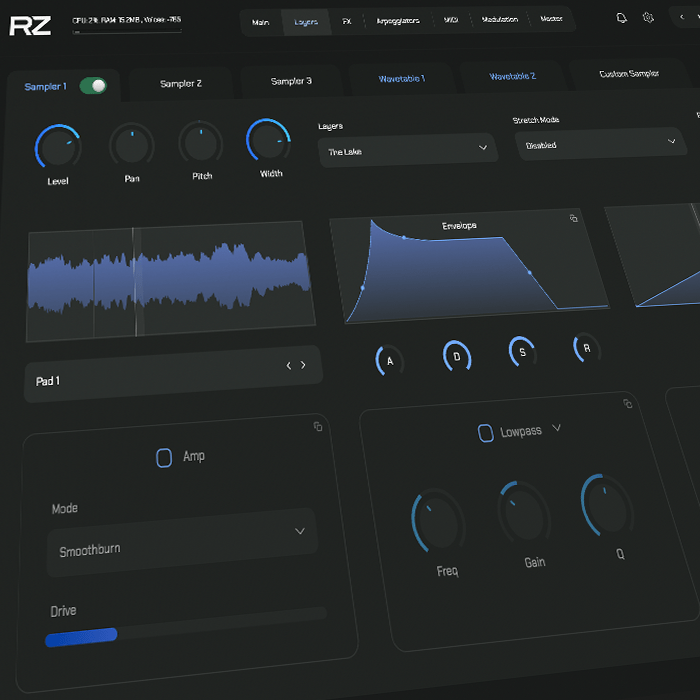Image resolution: width=700 pixels, height=700 pixels.
Task: Enable the Amp checkbox
Action: 164,457
